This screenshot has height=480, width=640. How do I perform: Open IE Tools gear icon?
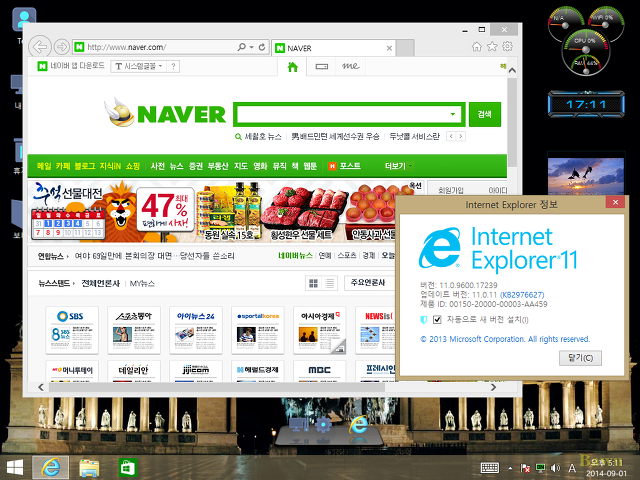tap(507, 47)
